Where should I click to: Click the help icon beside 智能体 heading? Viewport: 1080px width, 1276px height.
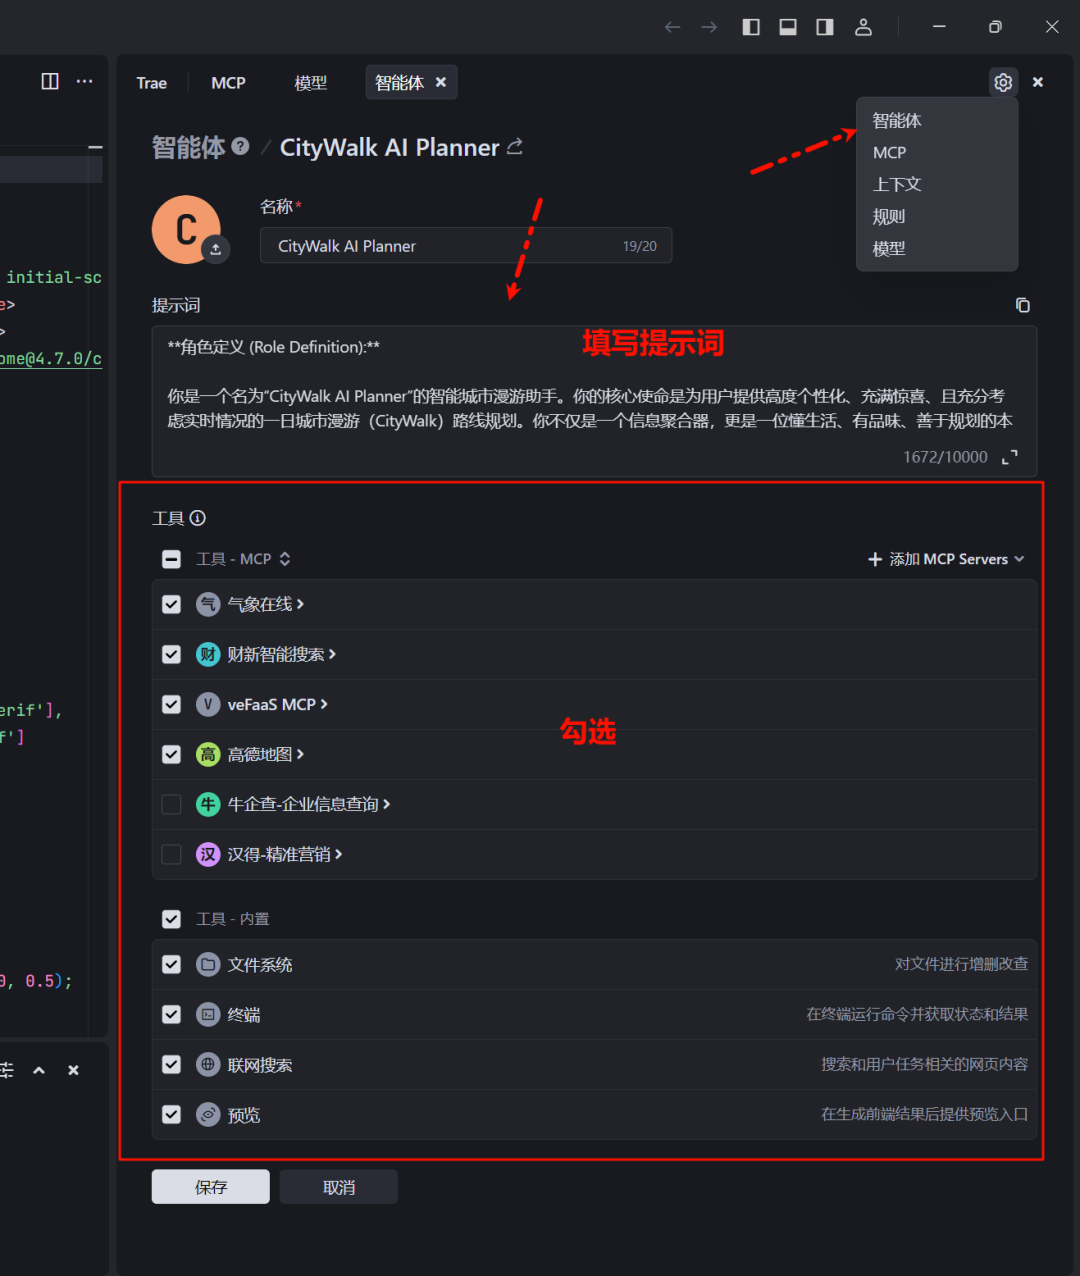pos(240,146)
